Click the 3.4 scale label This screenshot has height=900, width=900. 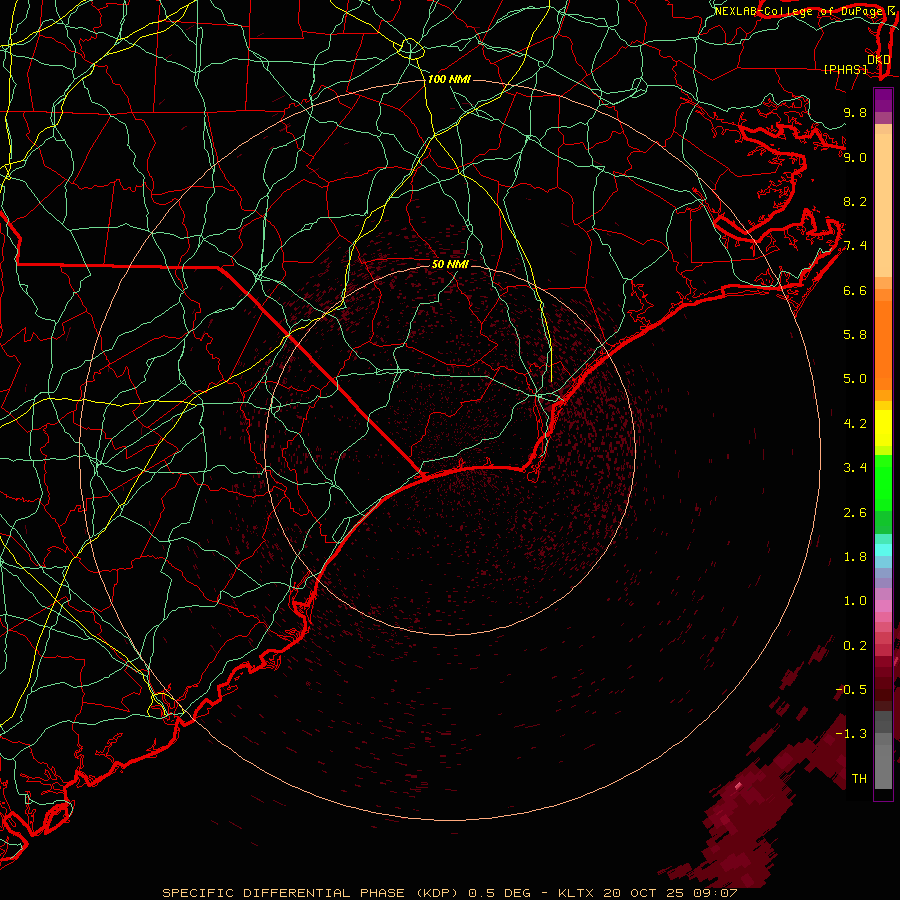pyautogui.click(x=855, y=468)
